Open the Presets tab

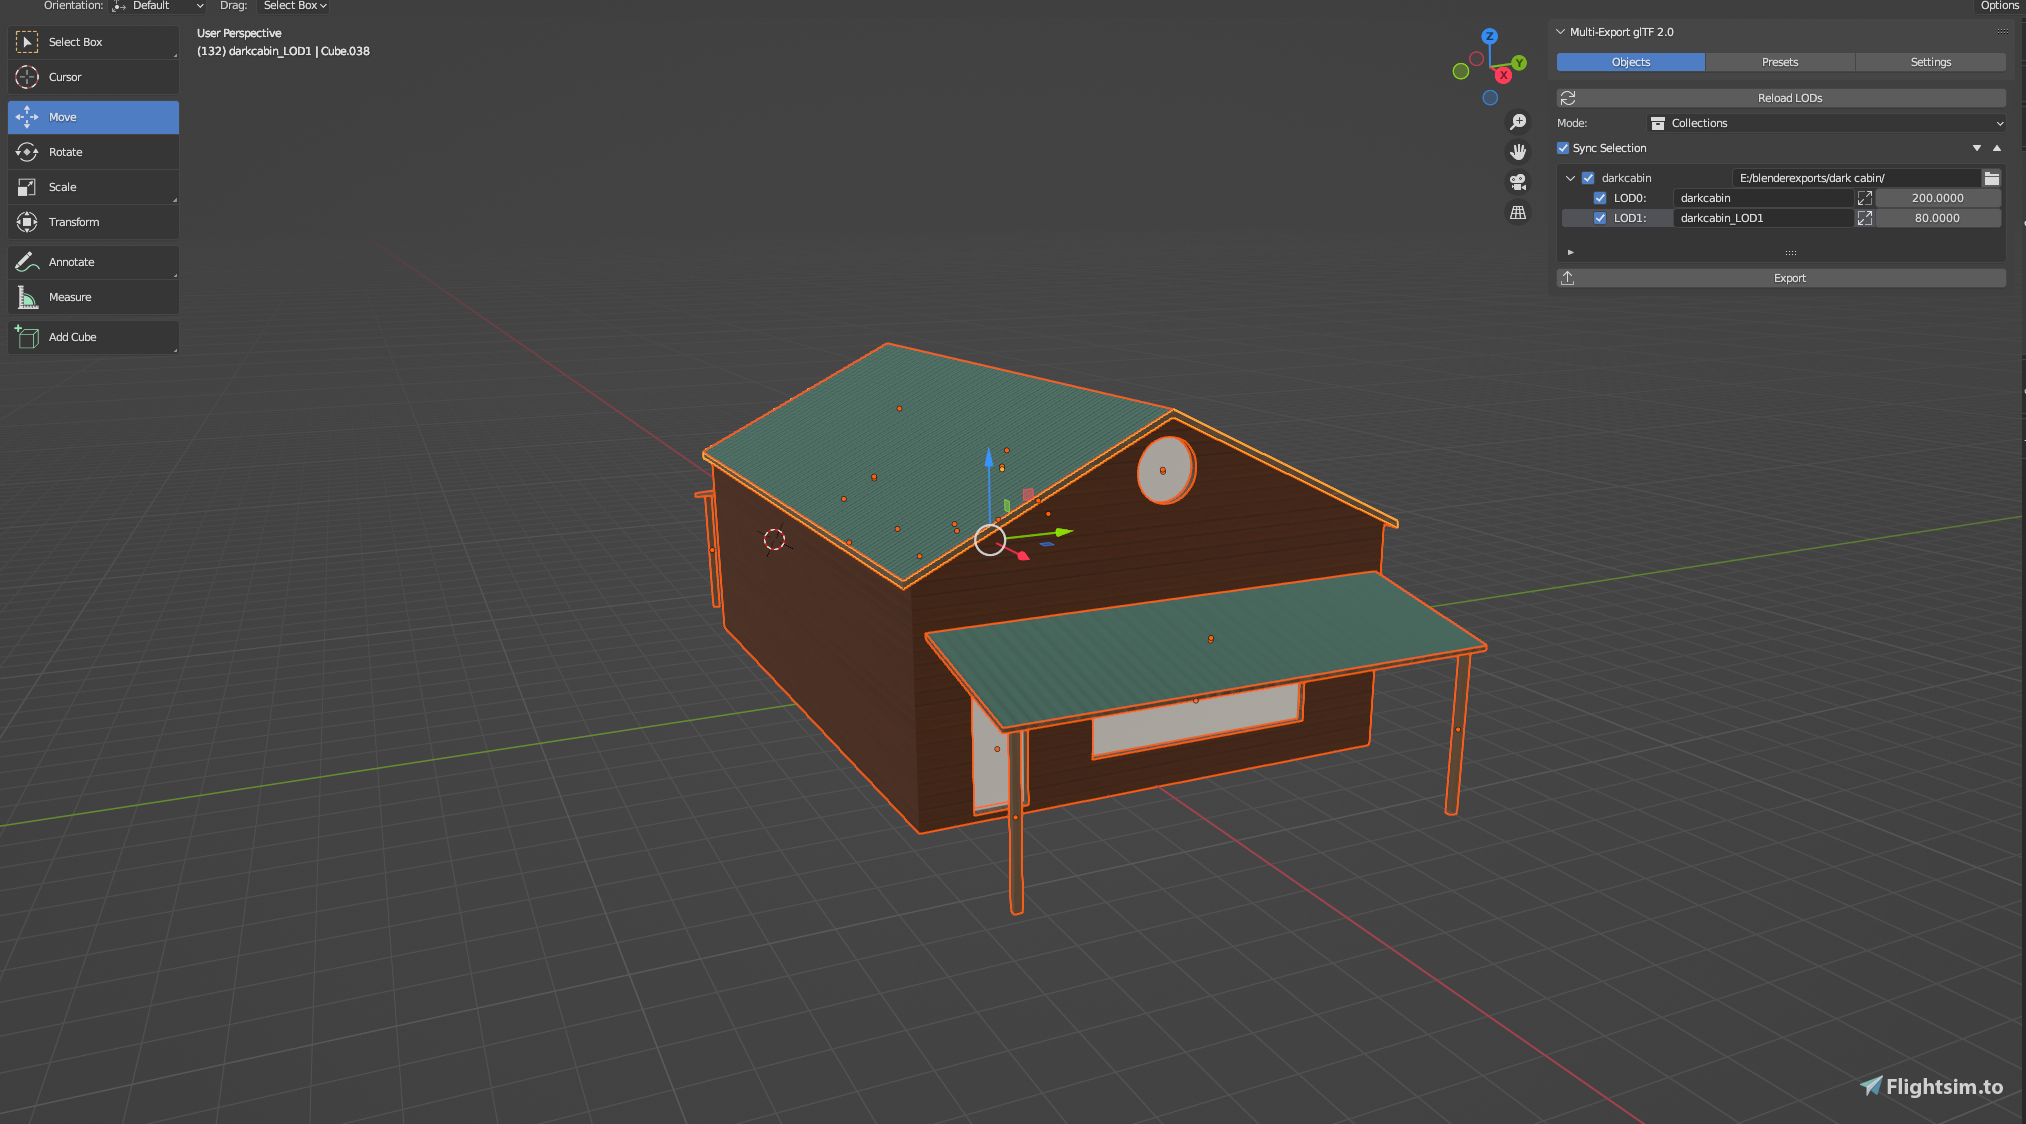[x=1780, y=62]
